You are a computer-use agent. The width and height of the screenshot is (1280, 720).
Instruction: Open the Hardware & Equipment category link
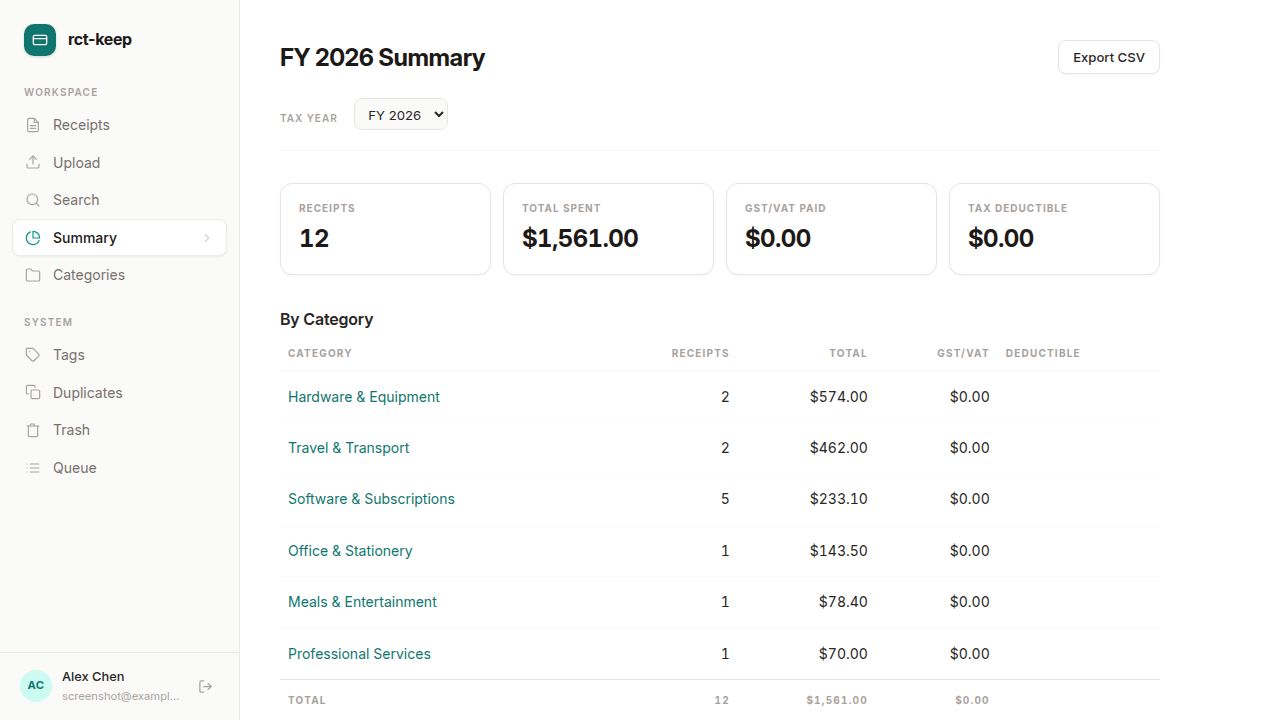pyautogui.click(x=364, y=397)
